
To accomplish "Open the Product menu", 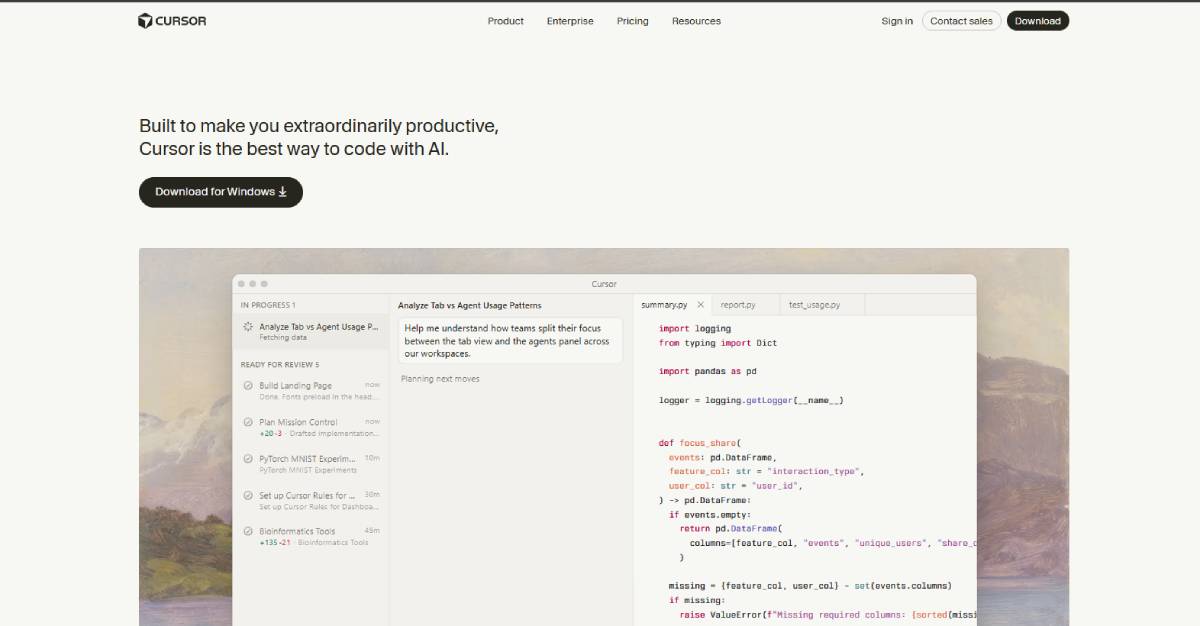I will point(505,21).
